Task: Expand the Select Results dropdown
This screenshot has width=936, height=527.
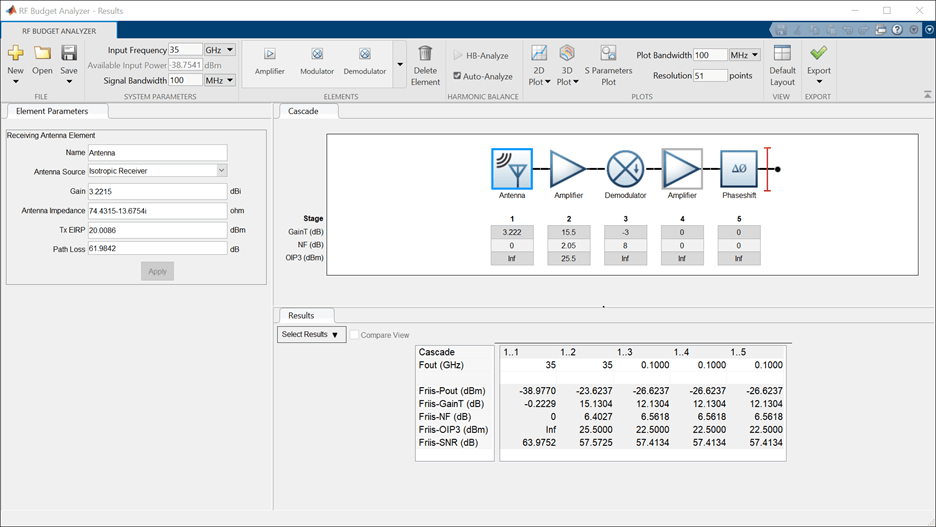Action: [310, 335]
